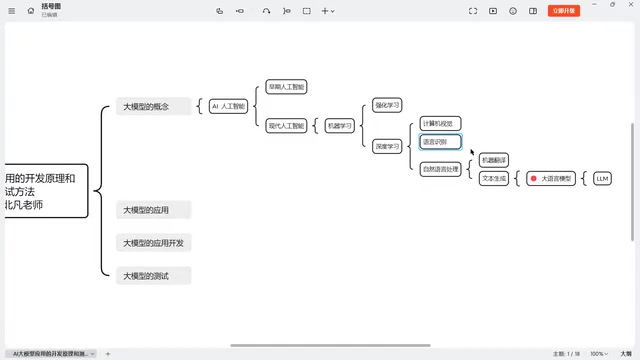Select the 大语言模型 node

point(551,178)
